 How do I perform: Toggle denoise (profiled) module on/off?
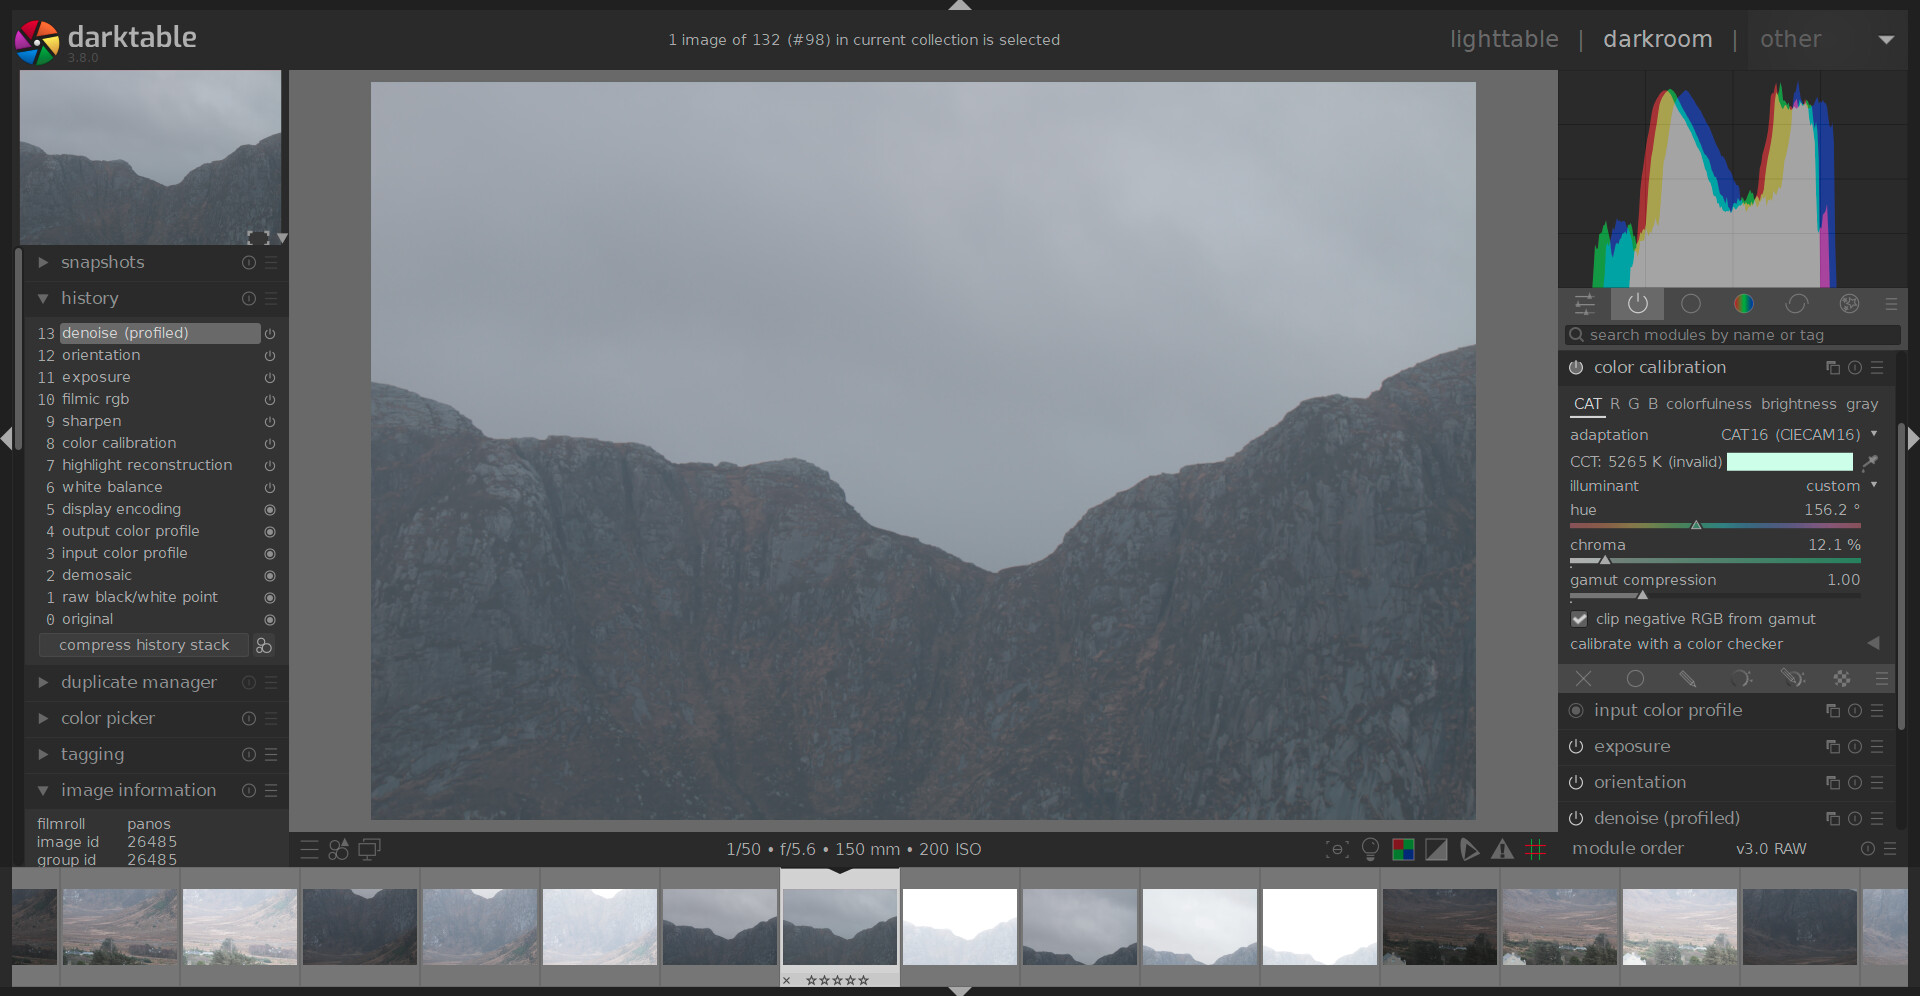point(1576,819)
